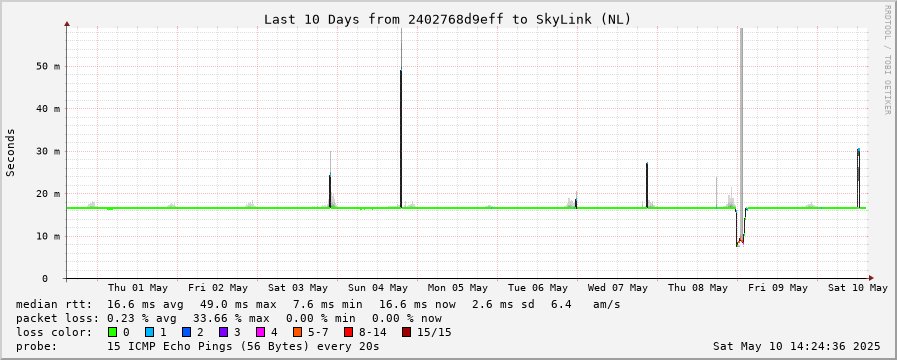Click the Wed 07 May axis label
897x360 pixels.
pyautogui.click(x=618, y=288)
